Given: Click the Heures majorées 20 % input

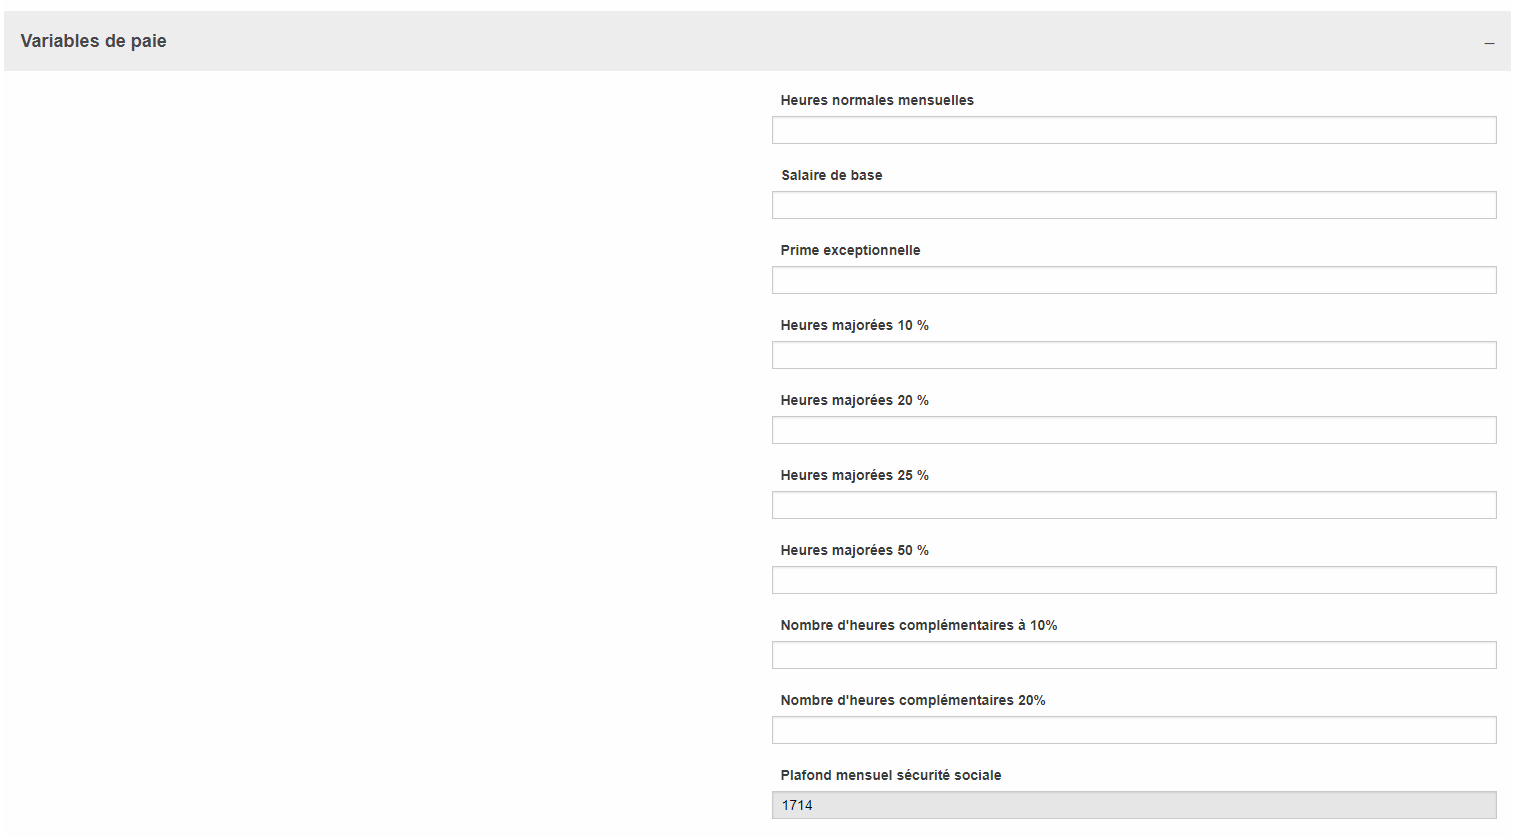Looking at the screenshot, I should pos(1134,430).
